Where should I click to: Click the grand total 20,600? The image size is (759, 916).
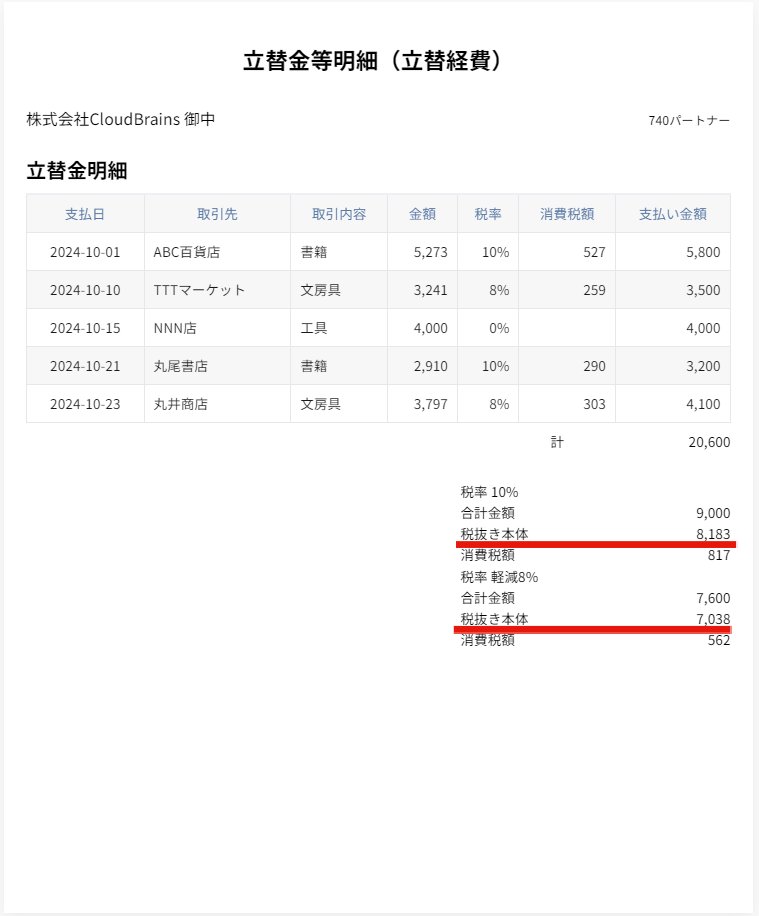tap(709, 442)
